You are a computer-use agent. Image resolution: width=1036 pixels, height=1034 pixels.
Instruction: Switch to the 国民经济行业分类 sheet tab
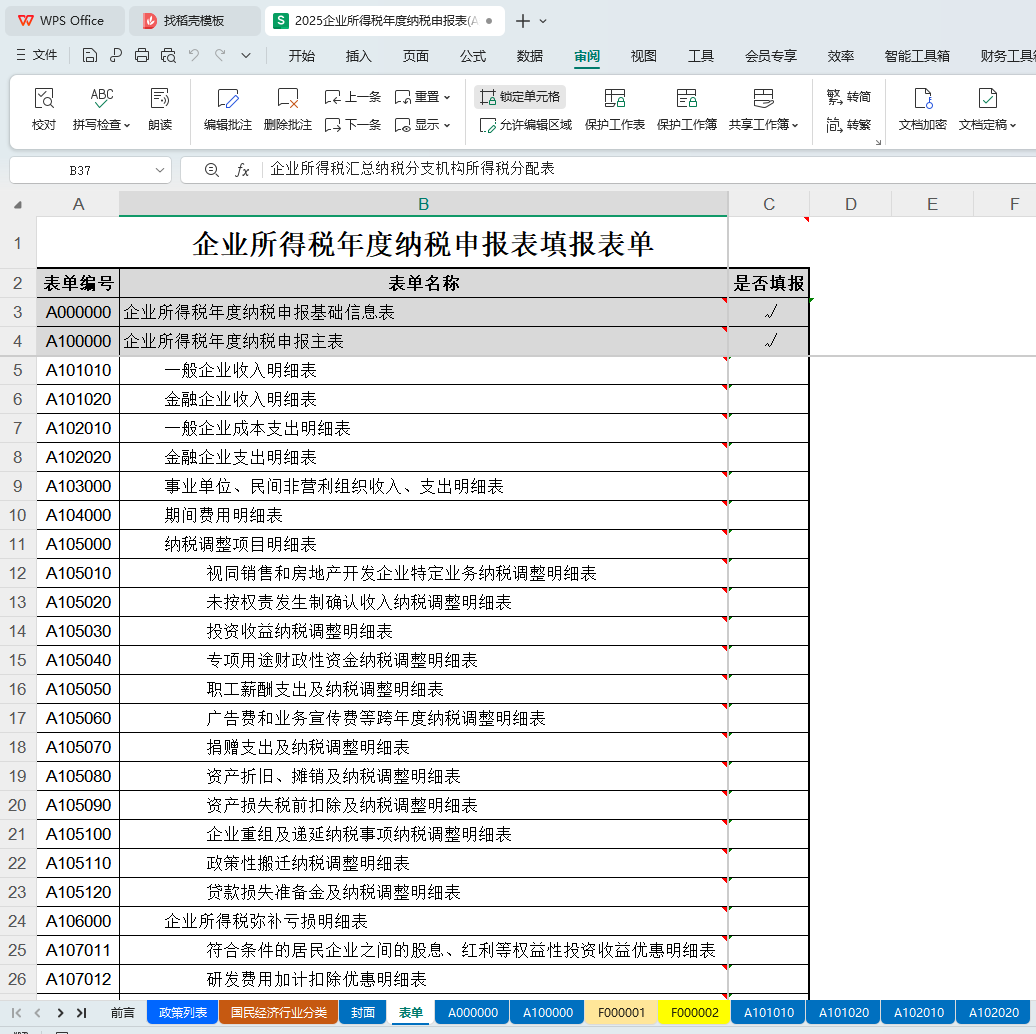(x=278, y=1012)
